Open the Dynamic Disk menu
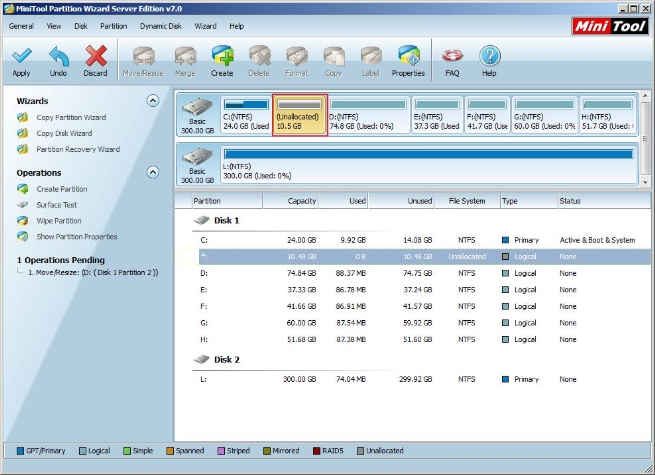655x475 pixels. [161, 26]
